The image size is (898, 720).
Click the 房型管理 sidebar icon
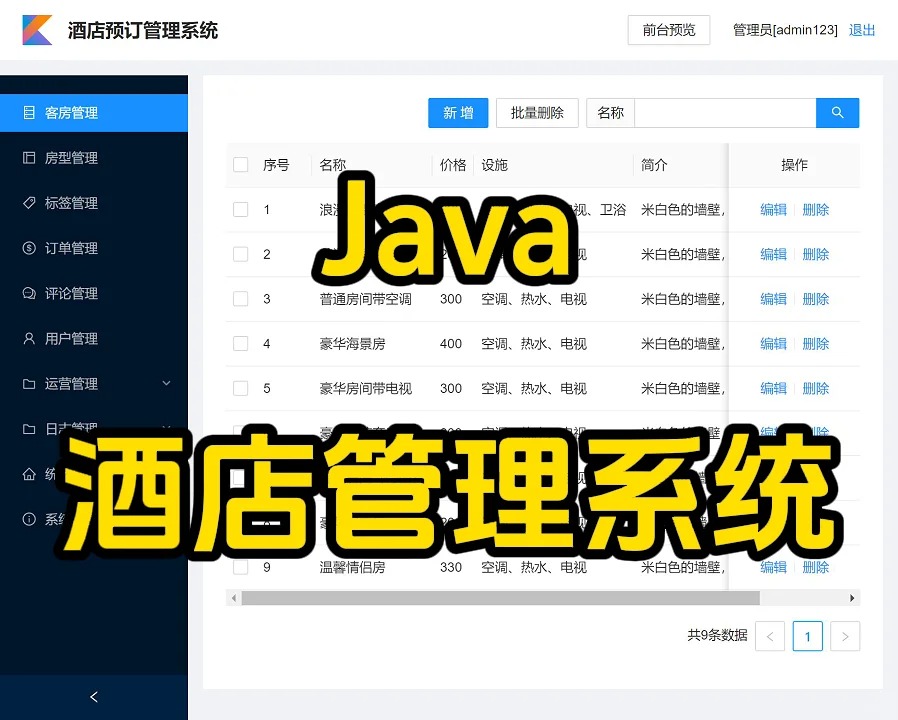(28, 158)
